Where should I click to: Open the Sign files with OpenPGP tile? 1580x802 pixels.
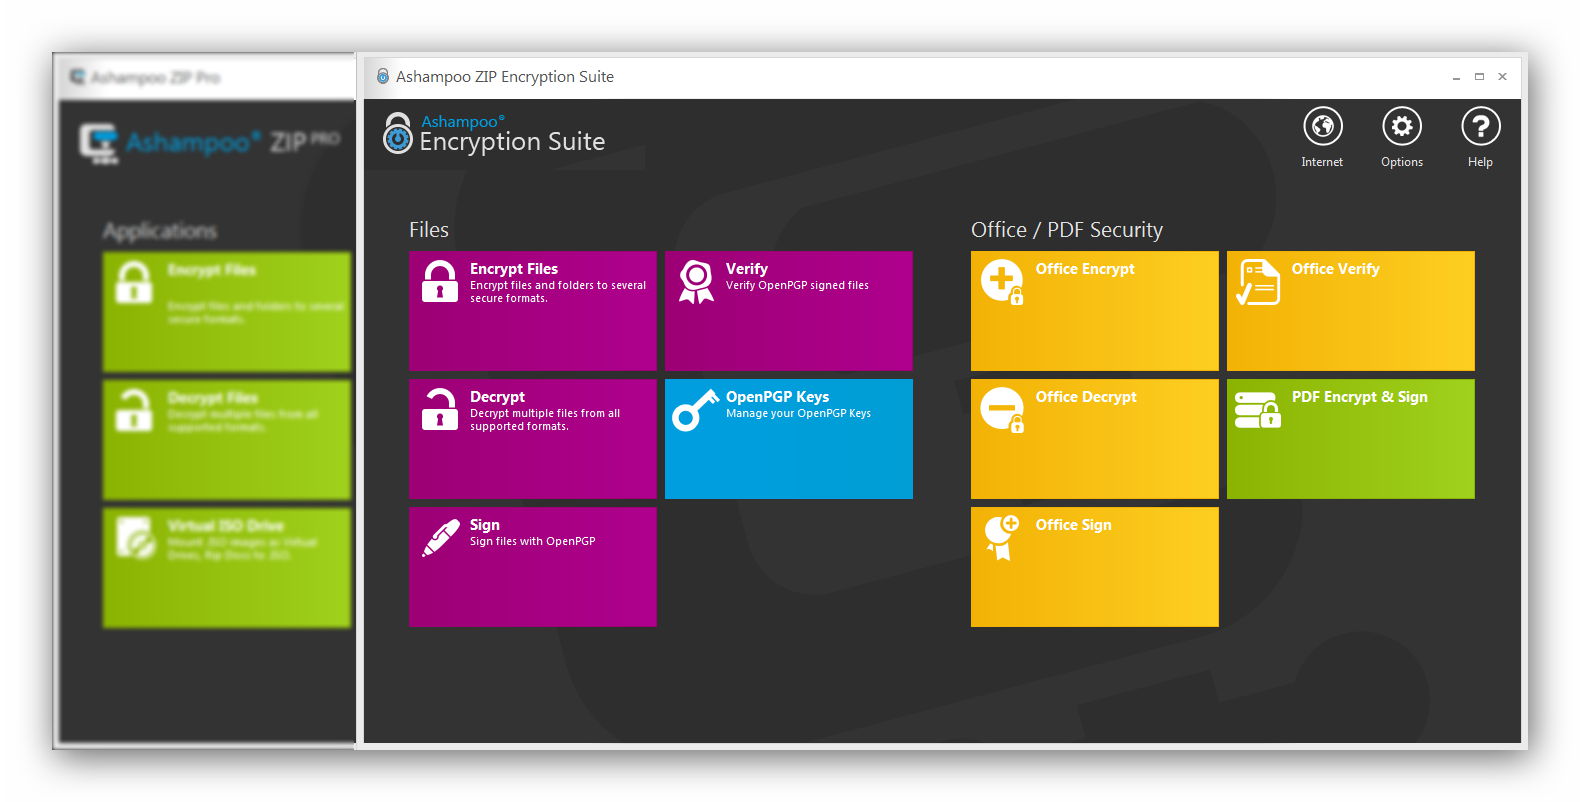click(x=533, y=567)
